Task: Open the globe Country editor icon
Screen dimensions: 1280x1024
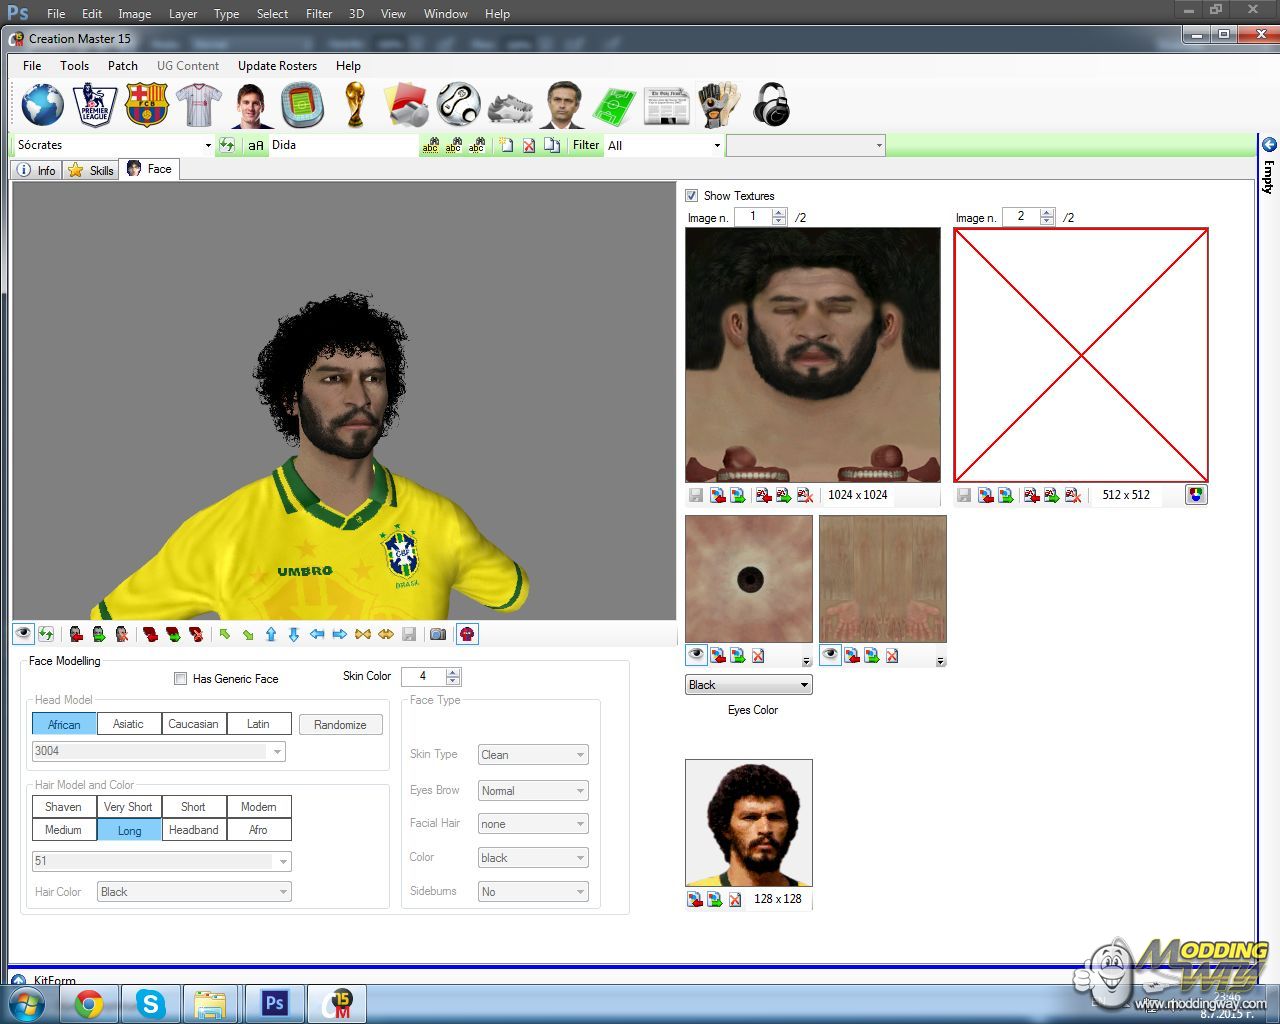Action: (42, 105)
